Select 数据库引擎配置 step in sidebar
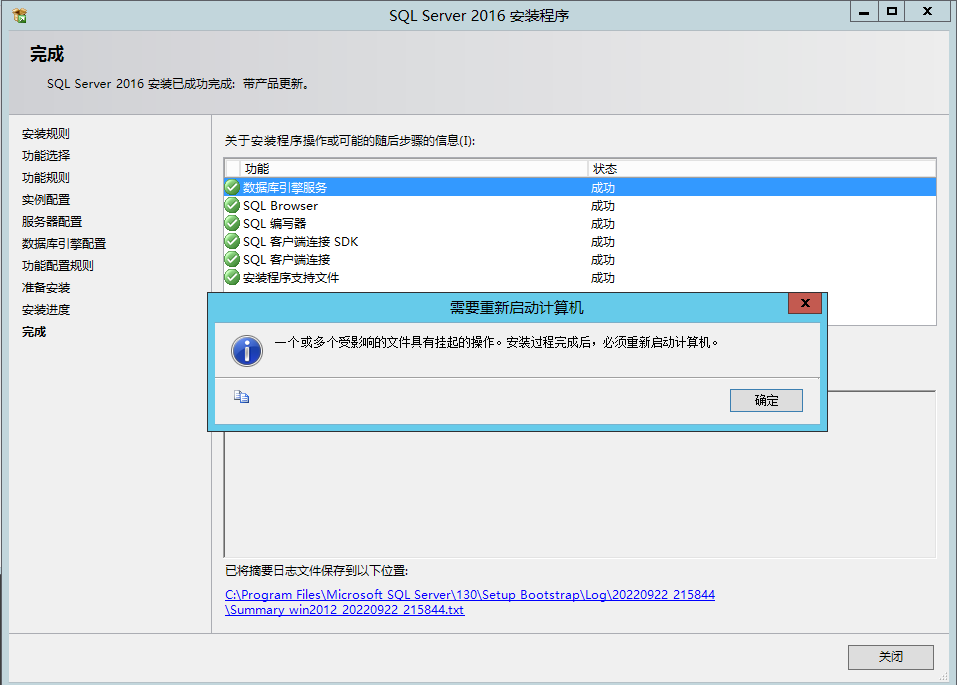 64,244
